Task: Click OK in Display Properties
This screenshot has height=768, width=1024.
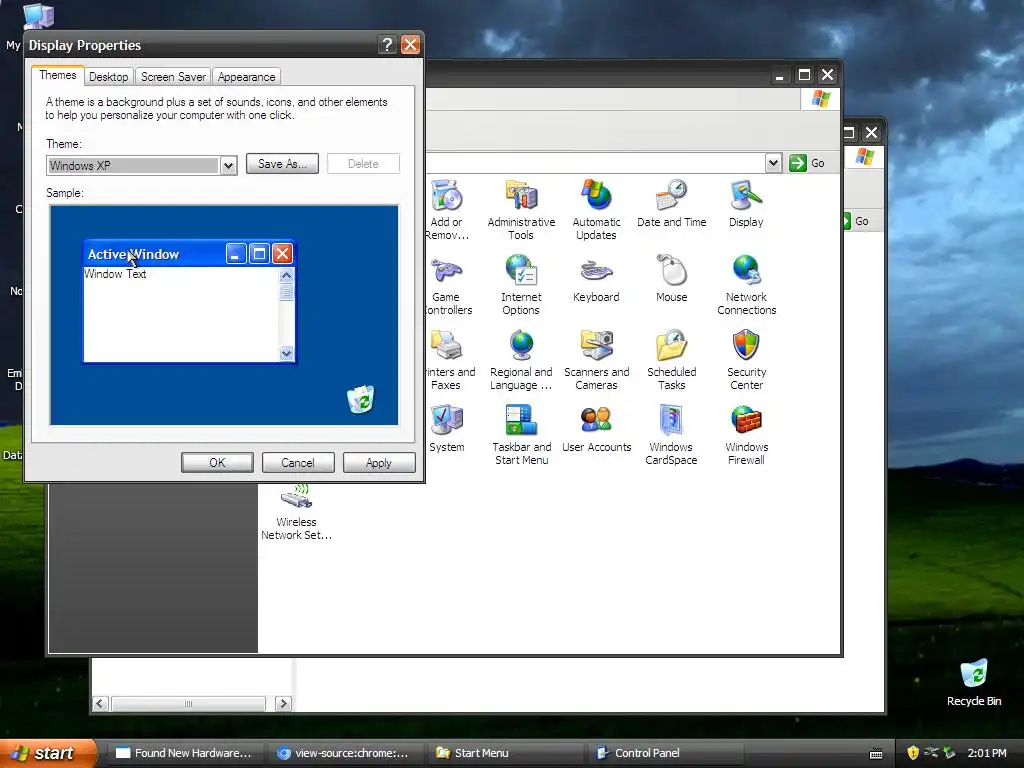Action: pyautogui.click(x=217, y=462)
